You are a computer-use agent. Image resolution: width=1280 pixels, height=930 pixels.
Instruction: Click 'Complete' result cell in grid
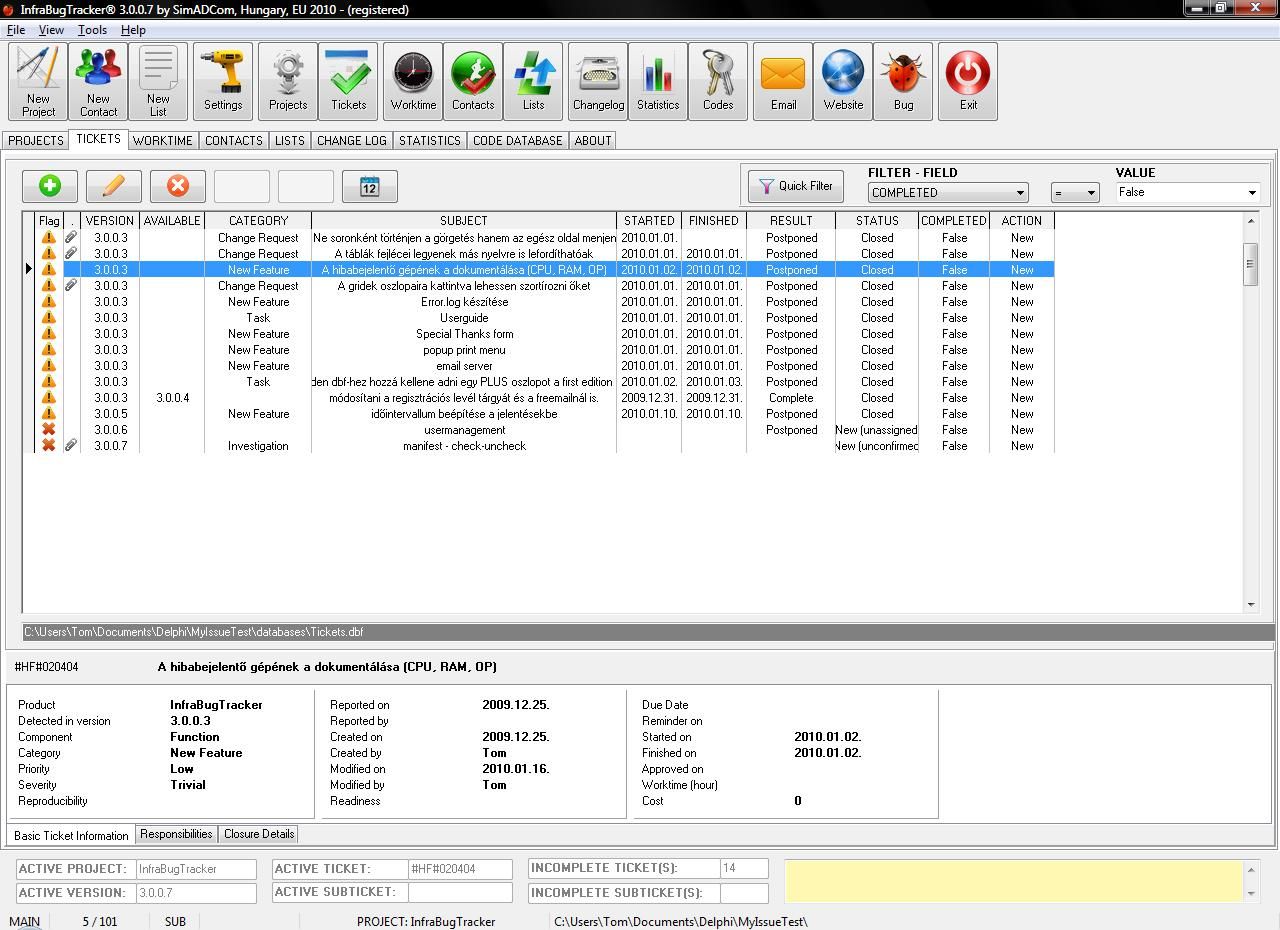(x=791, y=398)
